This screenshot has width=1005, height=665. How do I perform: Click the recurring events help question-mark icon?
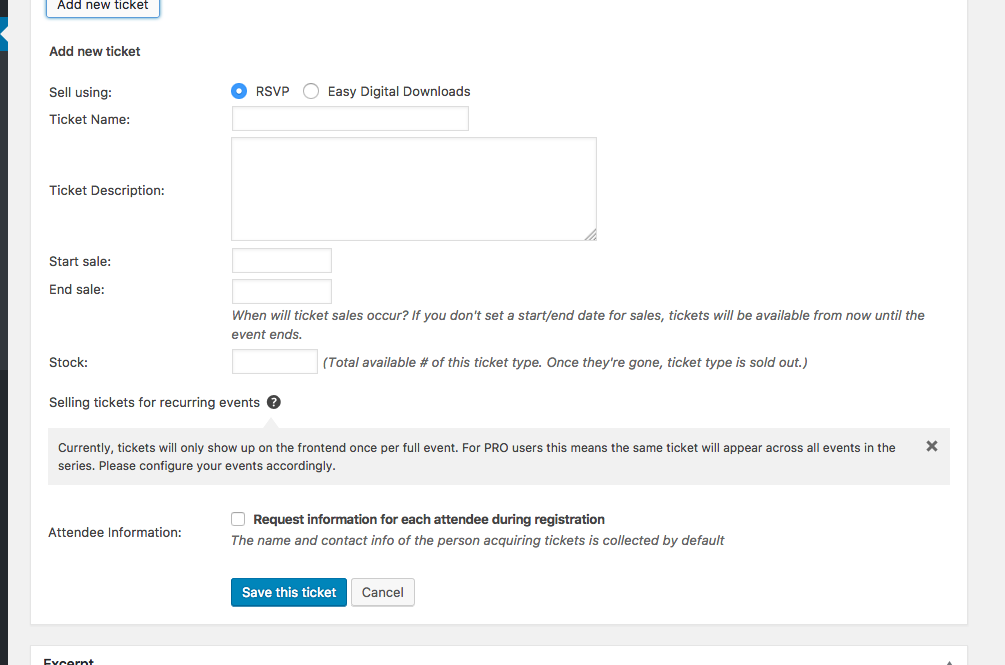274,402
